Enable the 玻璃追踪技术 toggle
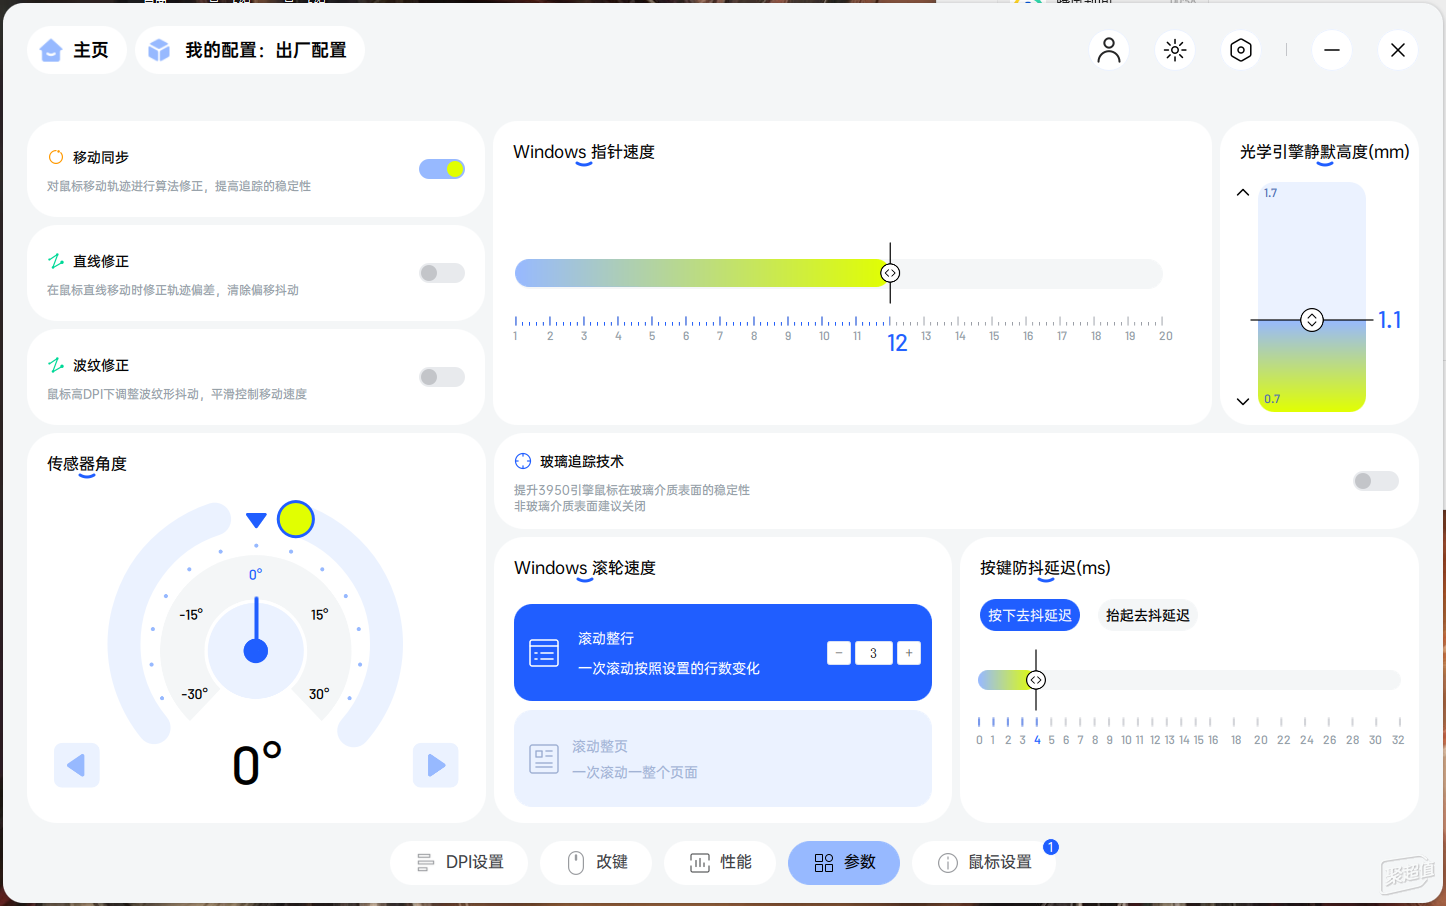Image resolution: width=1446 pixels, height=906 pixels. click(x=1375, y=481)
